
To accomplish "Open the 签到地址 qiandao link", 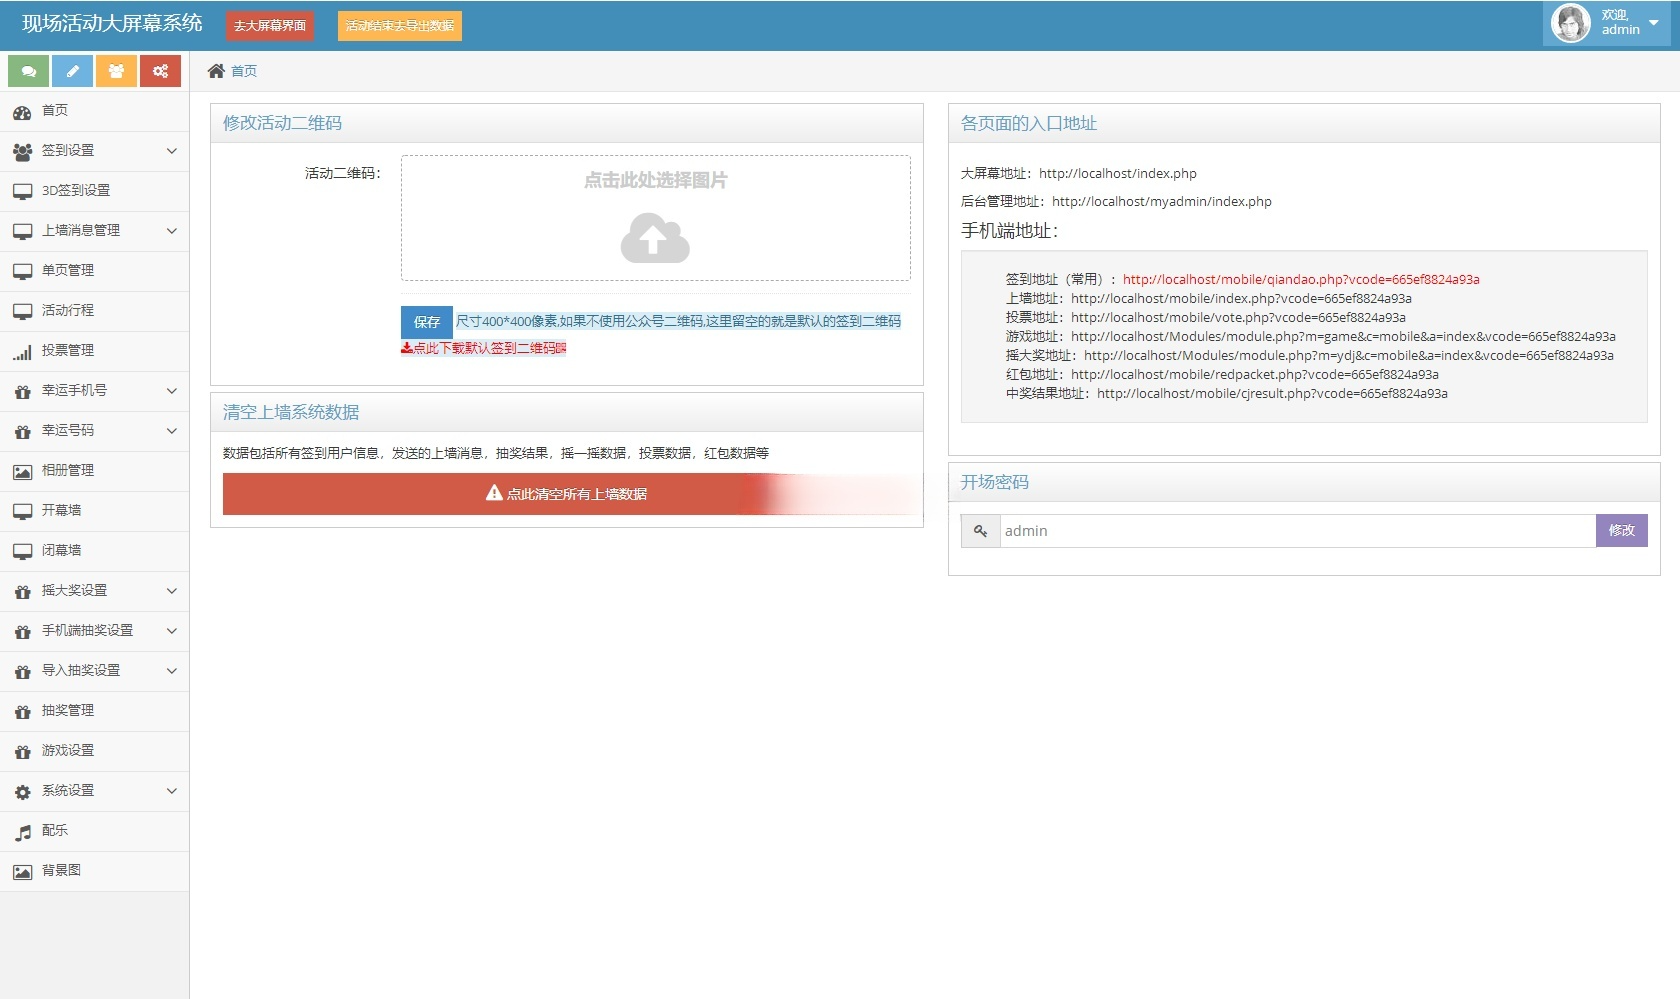I will point(1300,279).
